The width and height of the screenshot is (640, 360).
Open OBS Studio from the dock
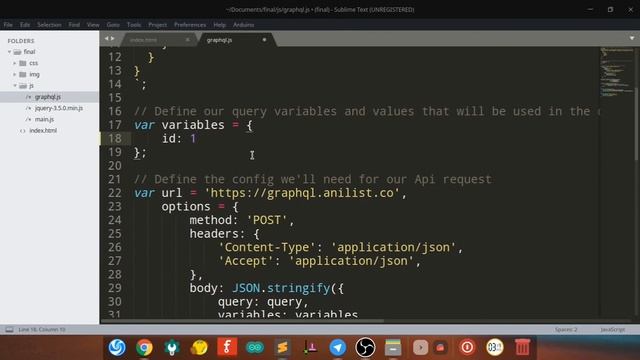(365, 347)
